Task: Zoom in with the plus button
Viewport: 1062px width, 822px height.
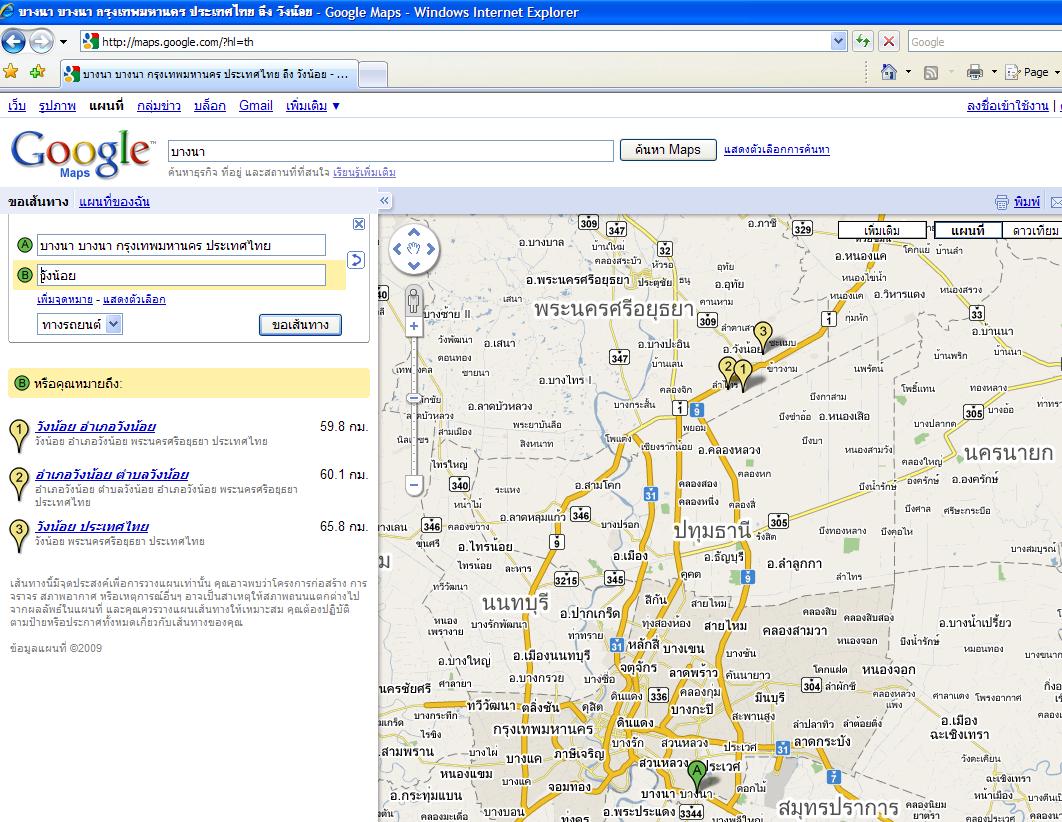Action: pos(414,326)
